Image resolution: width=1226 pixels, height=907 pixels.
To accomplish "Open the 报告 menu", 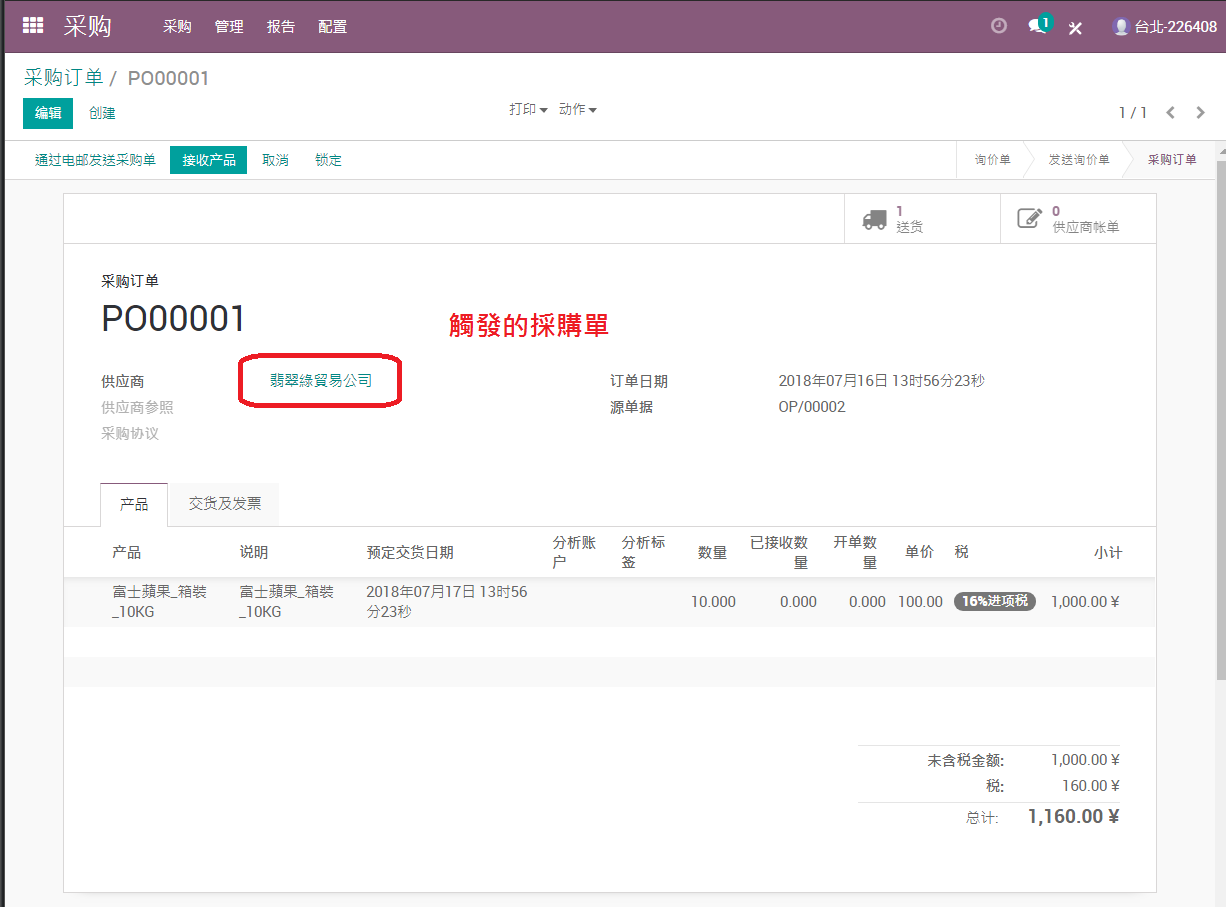I will (281, 27).
